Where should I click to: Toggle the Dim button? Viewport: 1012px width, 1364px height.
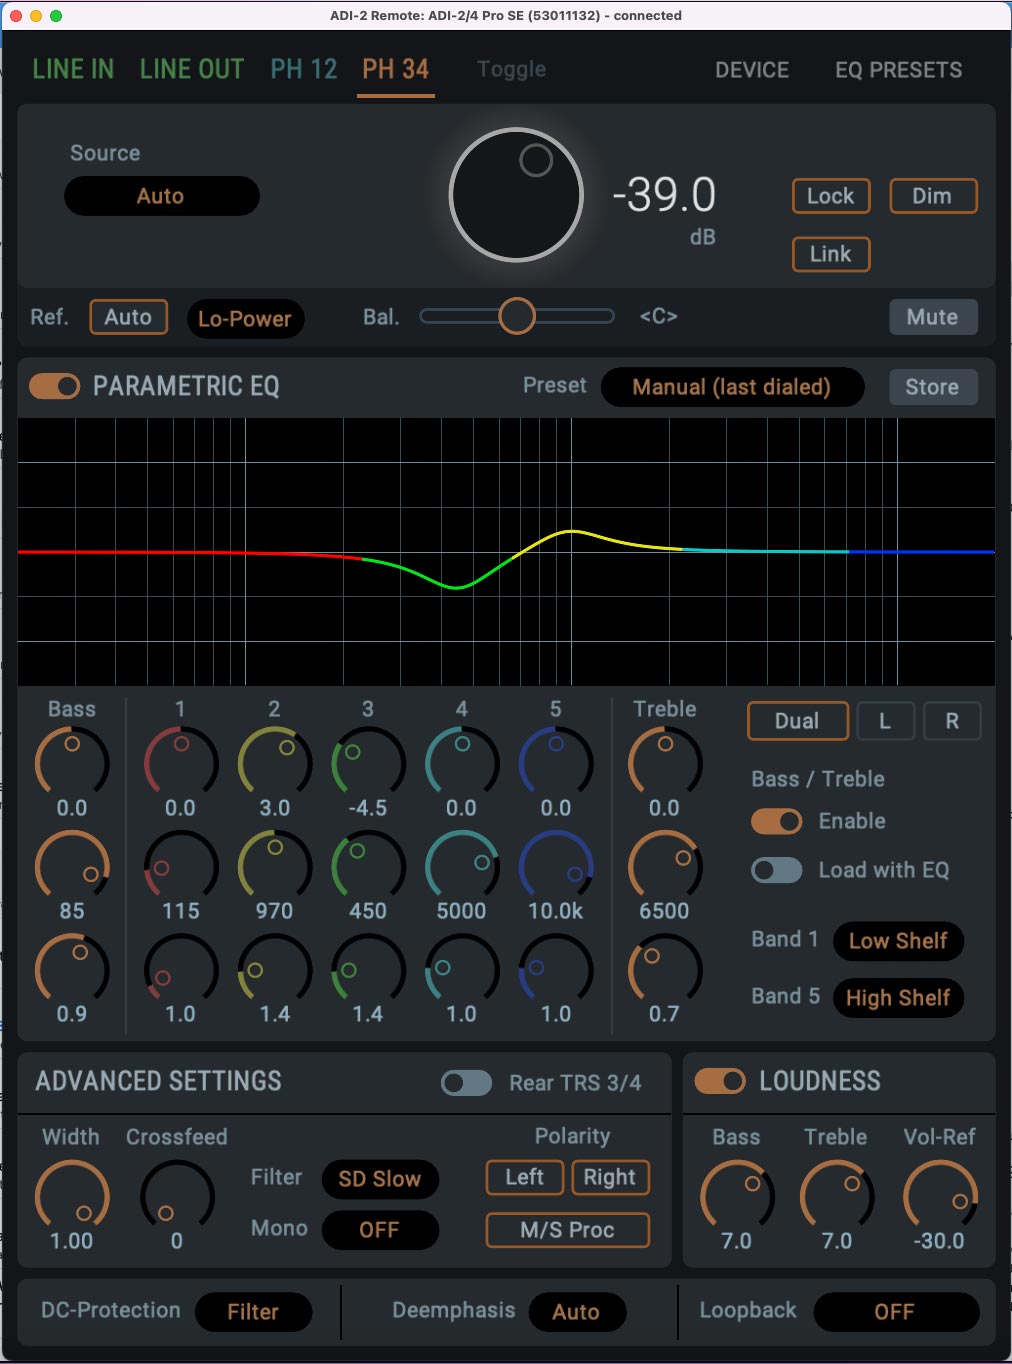(932, 196)
